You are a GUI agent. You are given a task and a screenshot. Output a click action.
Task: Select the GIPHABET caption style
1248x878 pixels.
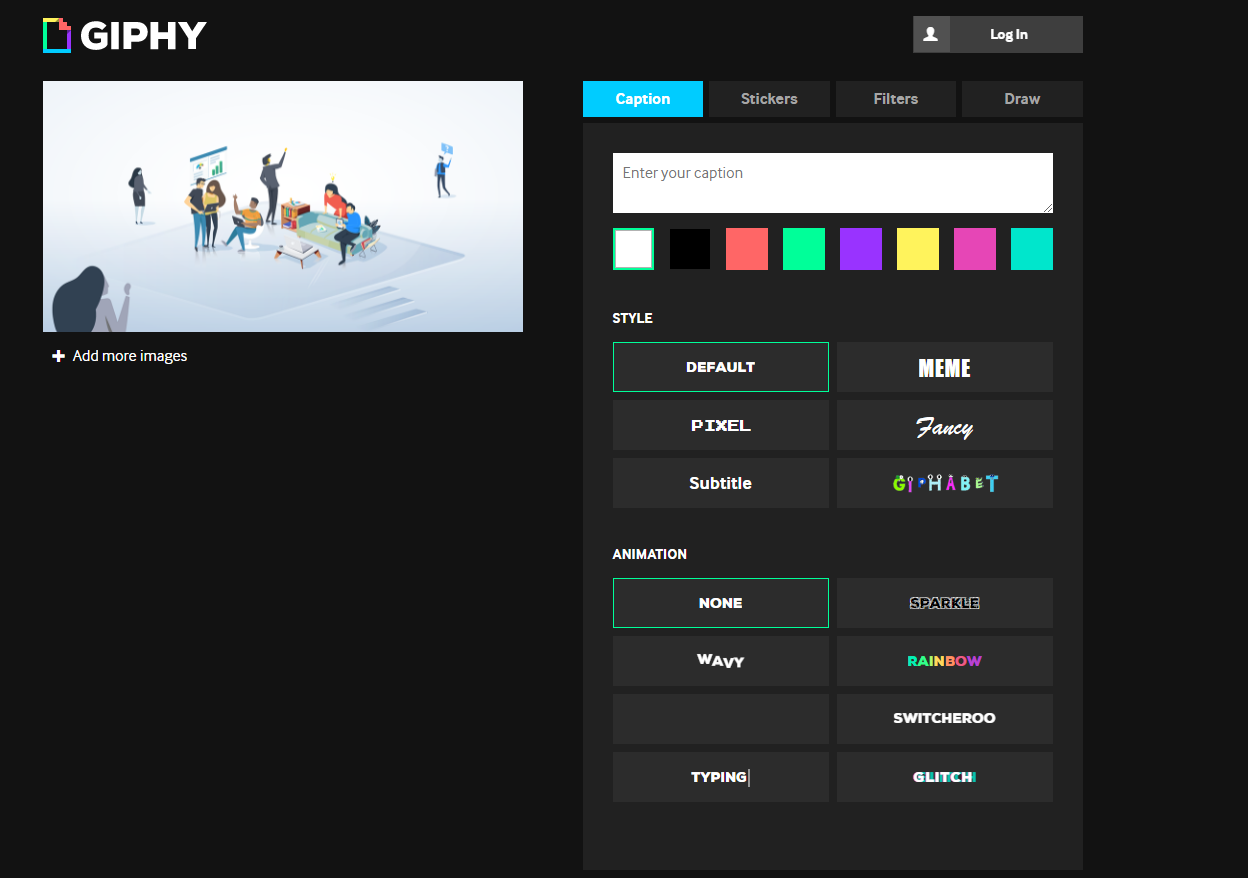point(944,483)
